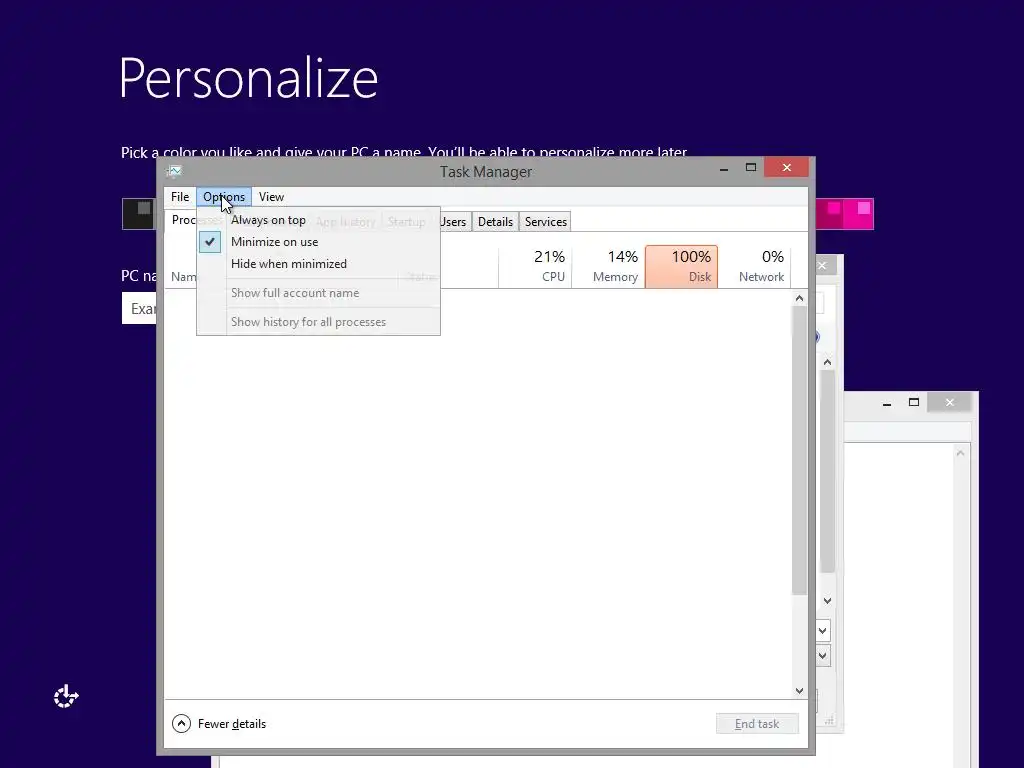Click the Task Manager vertical scrollbar thumb

[799, 450]
